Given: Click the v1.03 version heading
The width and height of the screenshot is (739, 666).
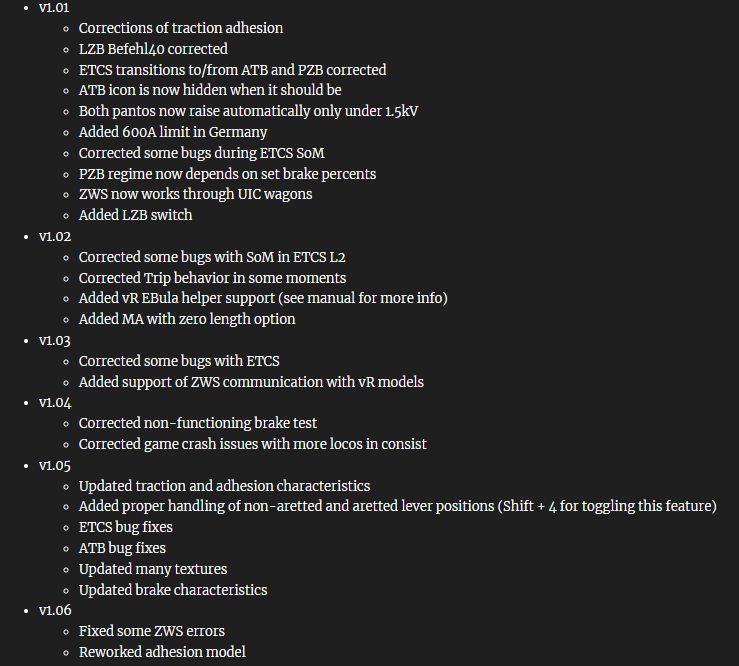Looking at the screenshot, I should (x=55, y=340).
